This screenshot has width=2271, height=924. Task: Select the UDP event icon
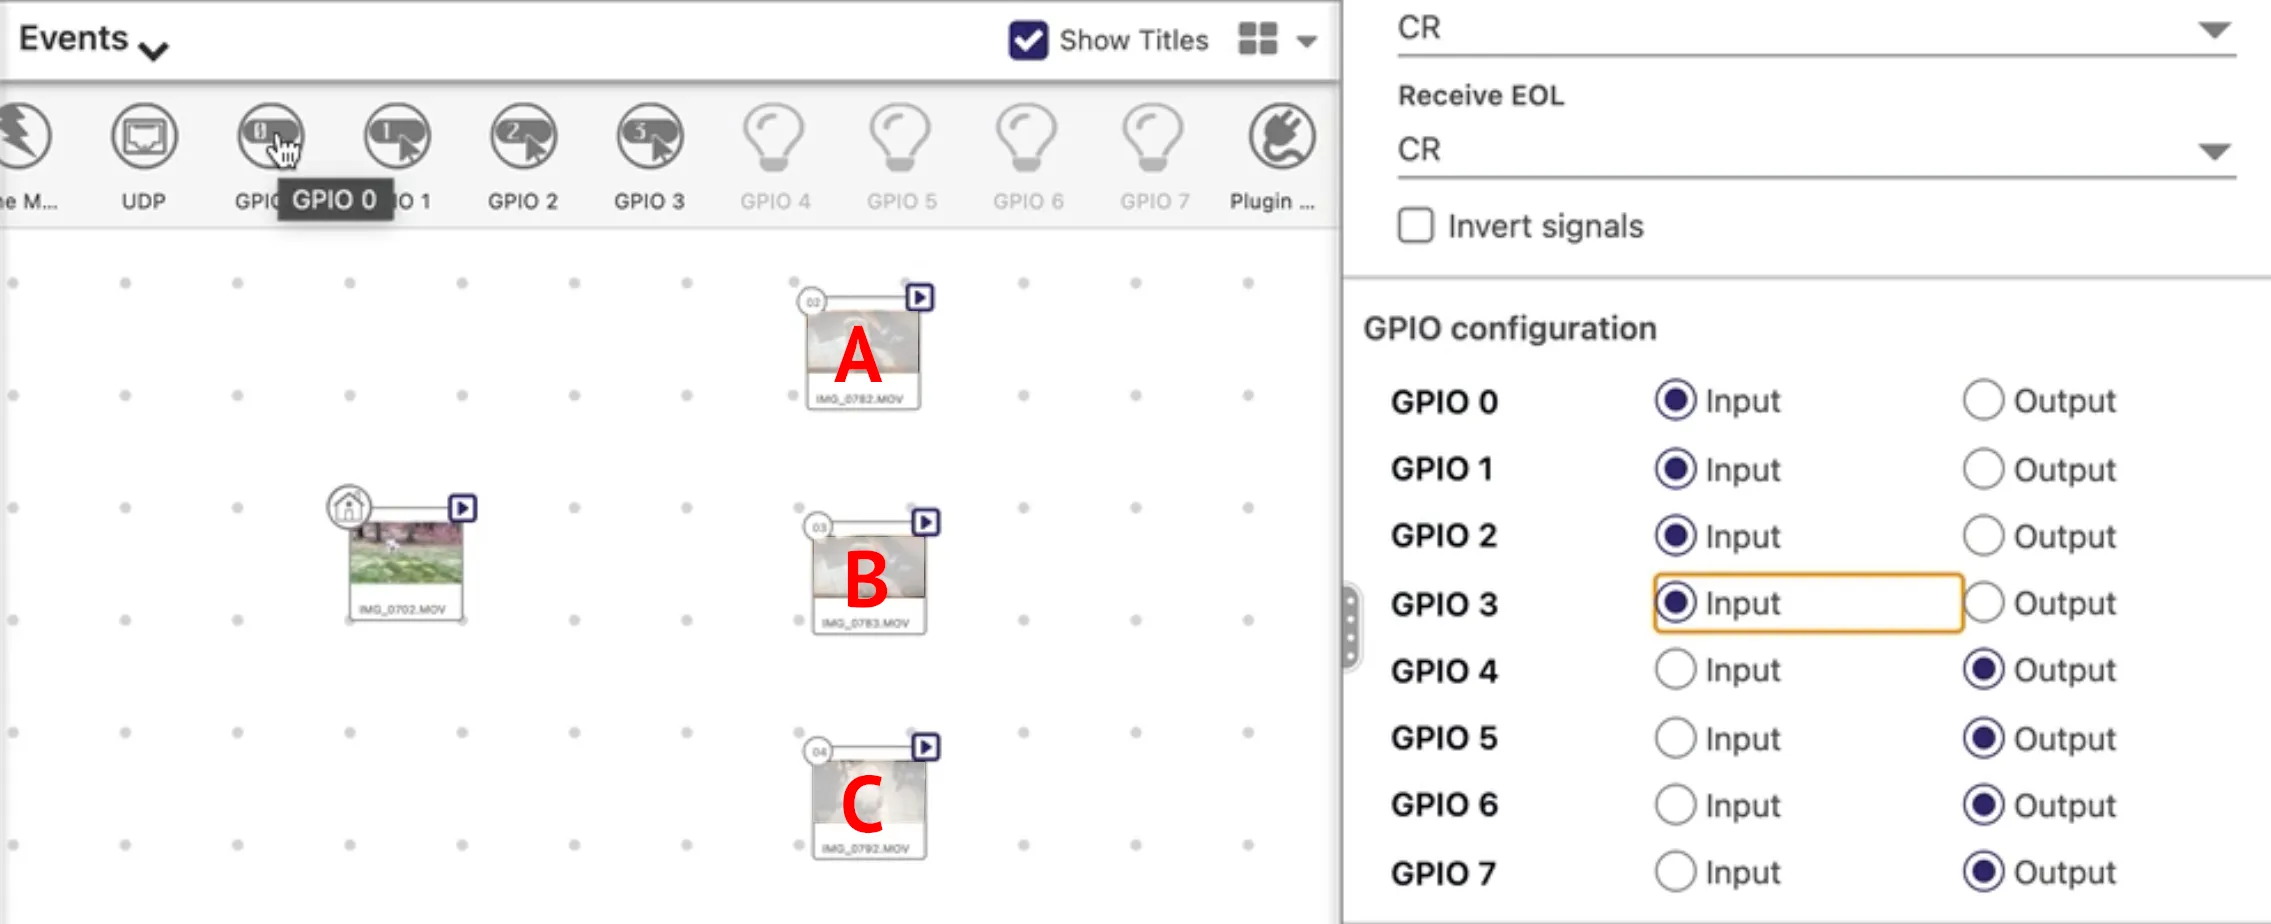pyautogui.click(x=144, y=137)
